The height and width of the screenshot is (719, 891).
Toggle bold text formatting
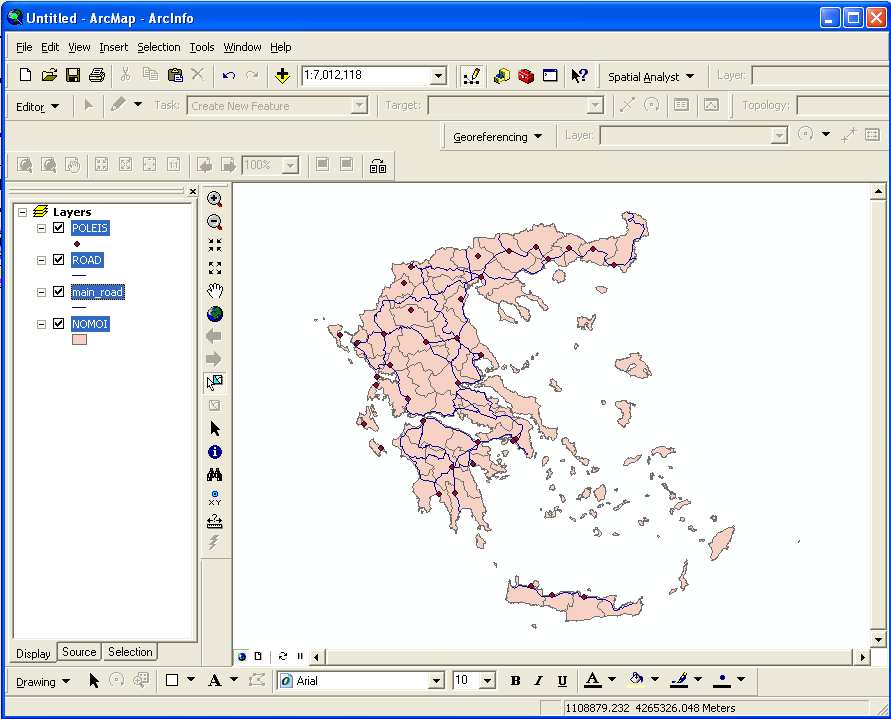click(515, 680)
